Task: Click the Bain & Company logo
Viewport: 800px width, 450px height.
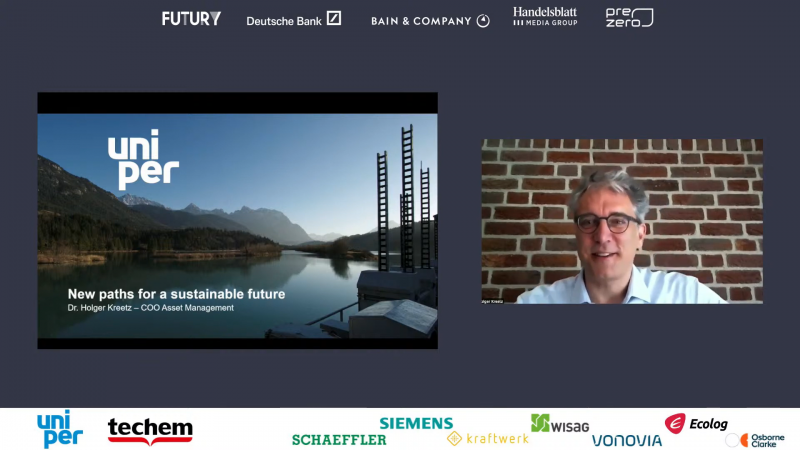Action: pos(430,21)
